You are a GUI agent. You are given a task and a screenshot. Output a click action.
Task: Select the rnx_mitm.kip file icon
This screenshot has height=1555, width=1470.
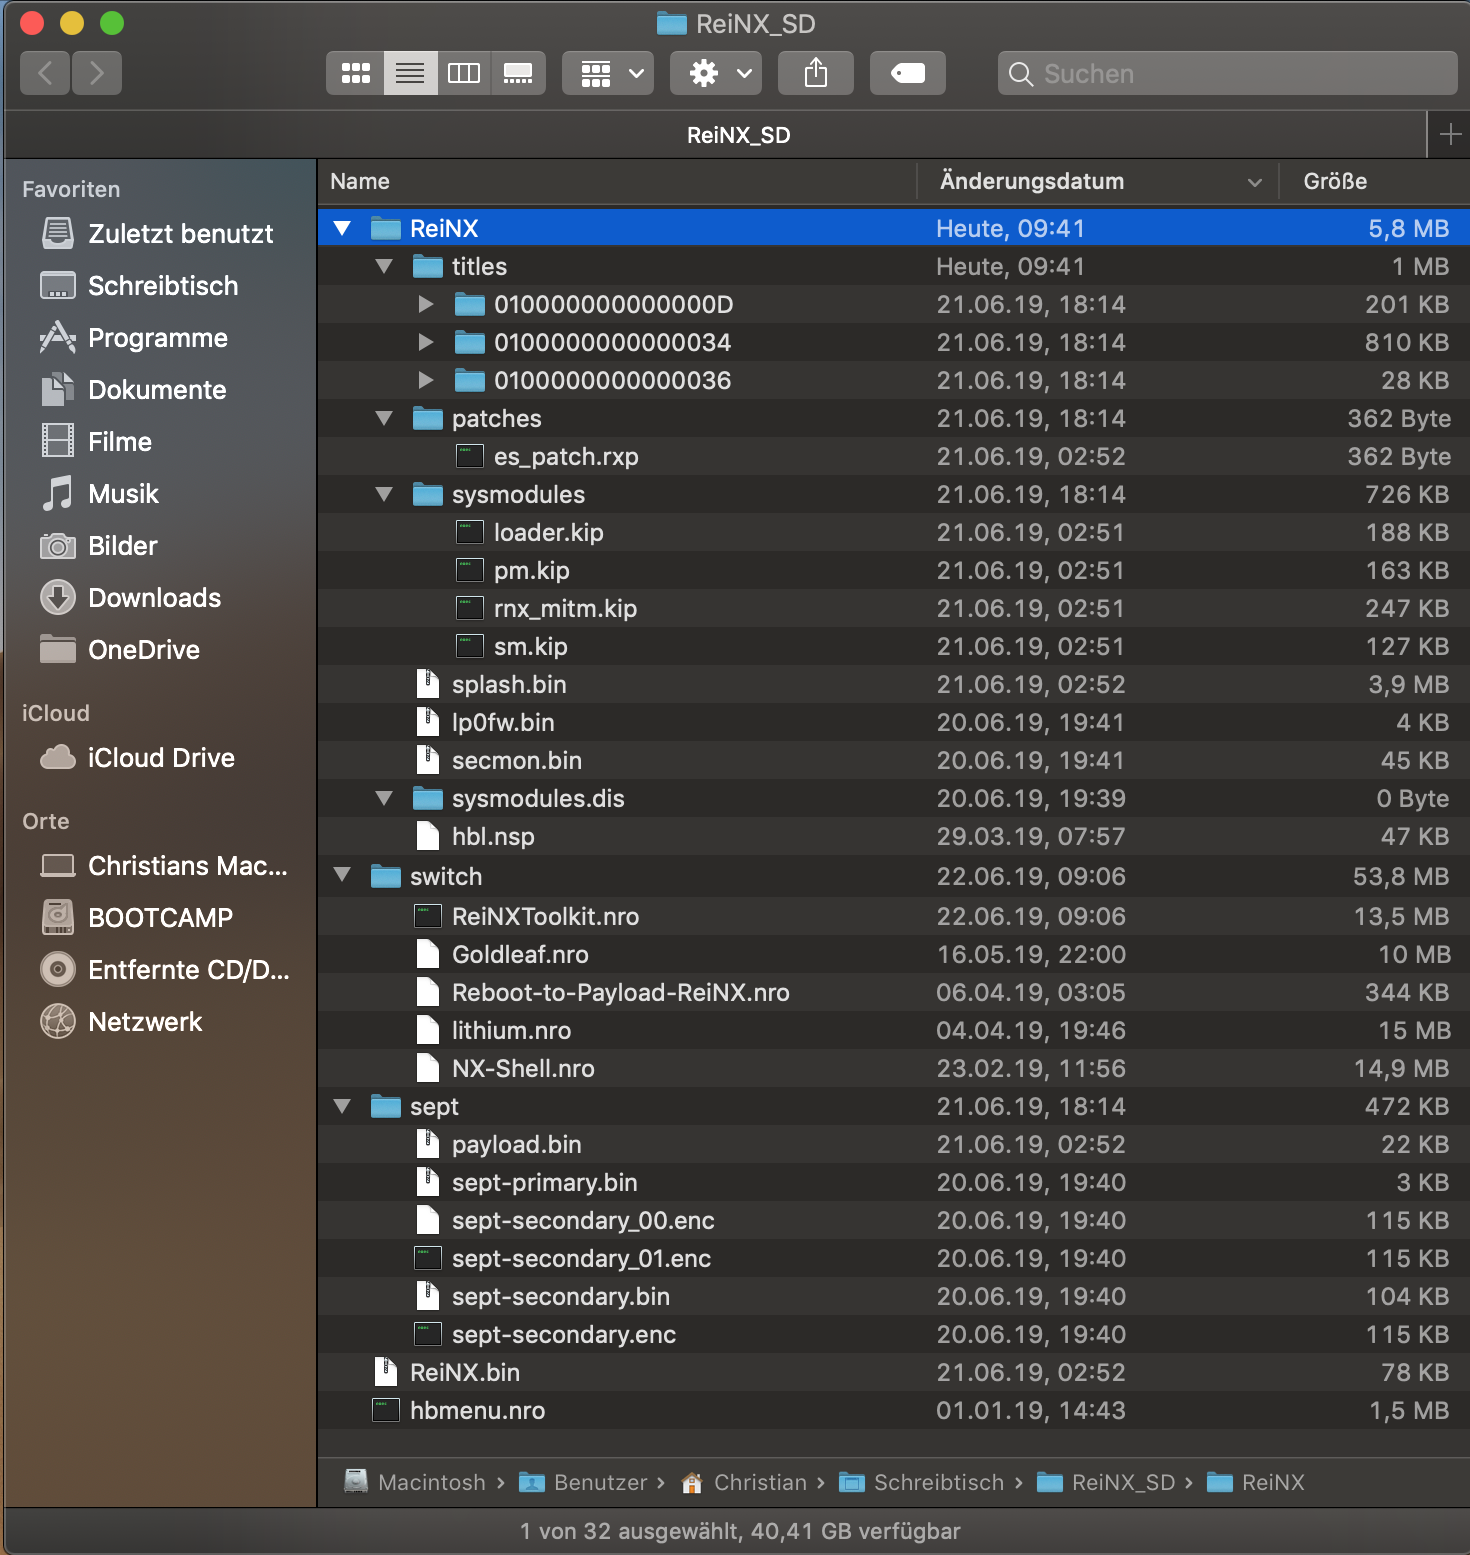click(470, 608)
